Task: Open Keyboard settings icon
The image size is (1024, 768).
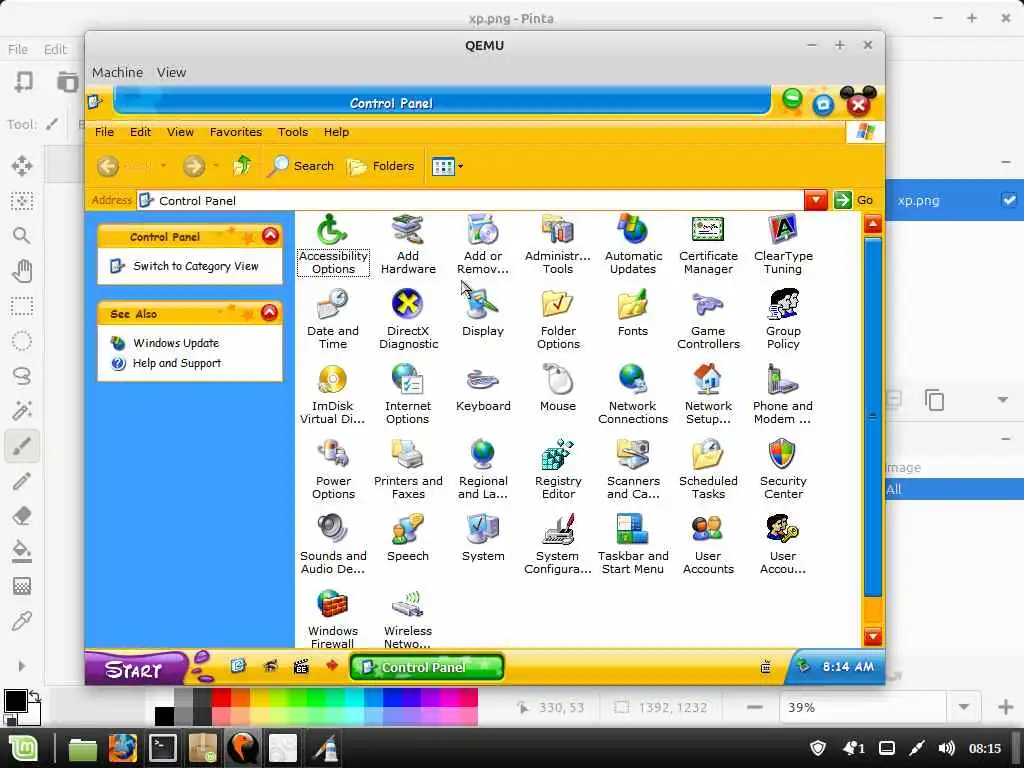Action: 483,389
